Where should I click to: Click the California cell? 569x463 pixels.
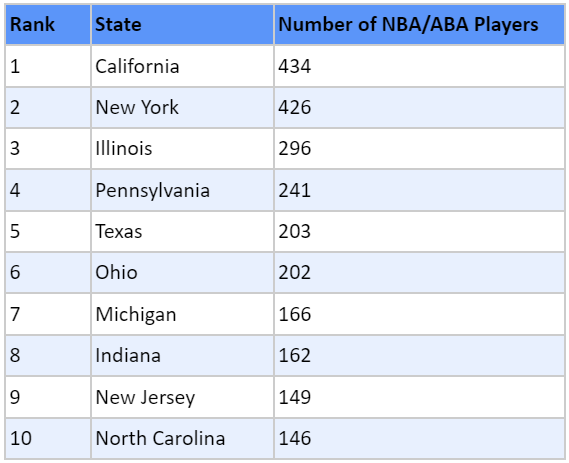pyautogui.click(x=183, y=66)
